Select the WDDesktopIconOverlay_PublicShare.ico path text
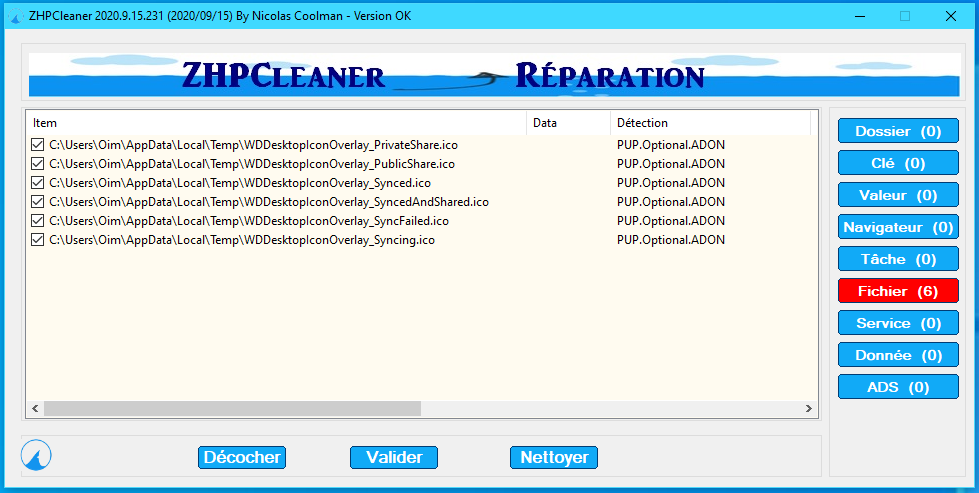This screenshot has height=493, width=979. click(252, 164)
